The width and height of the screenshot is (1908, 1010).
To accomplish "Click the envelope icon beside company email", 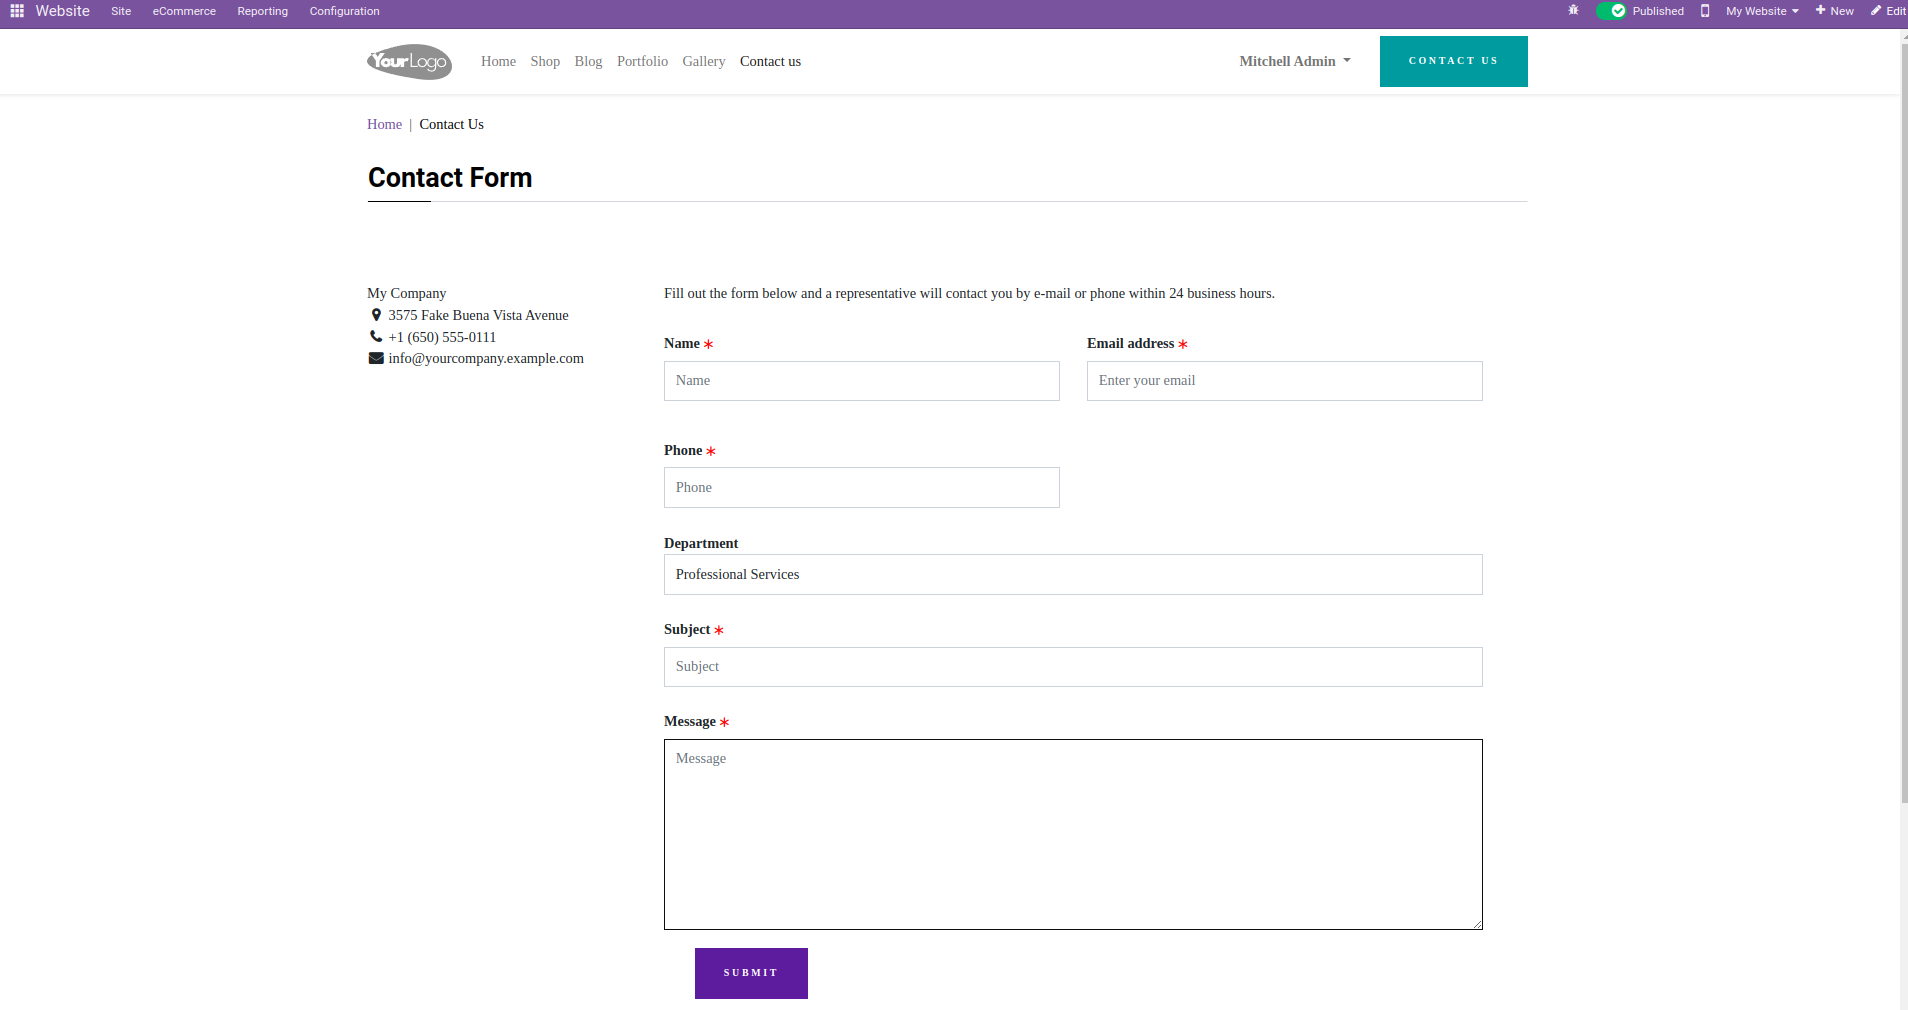I will point(376,358).
